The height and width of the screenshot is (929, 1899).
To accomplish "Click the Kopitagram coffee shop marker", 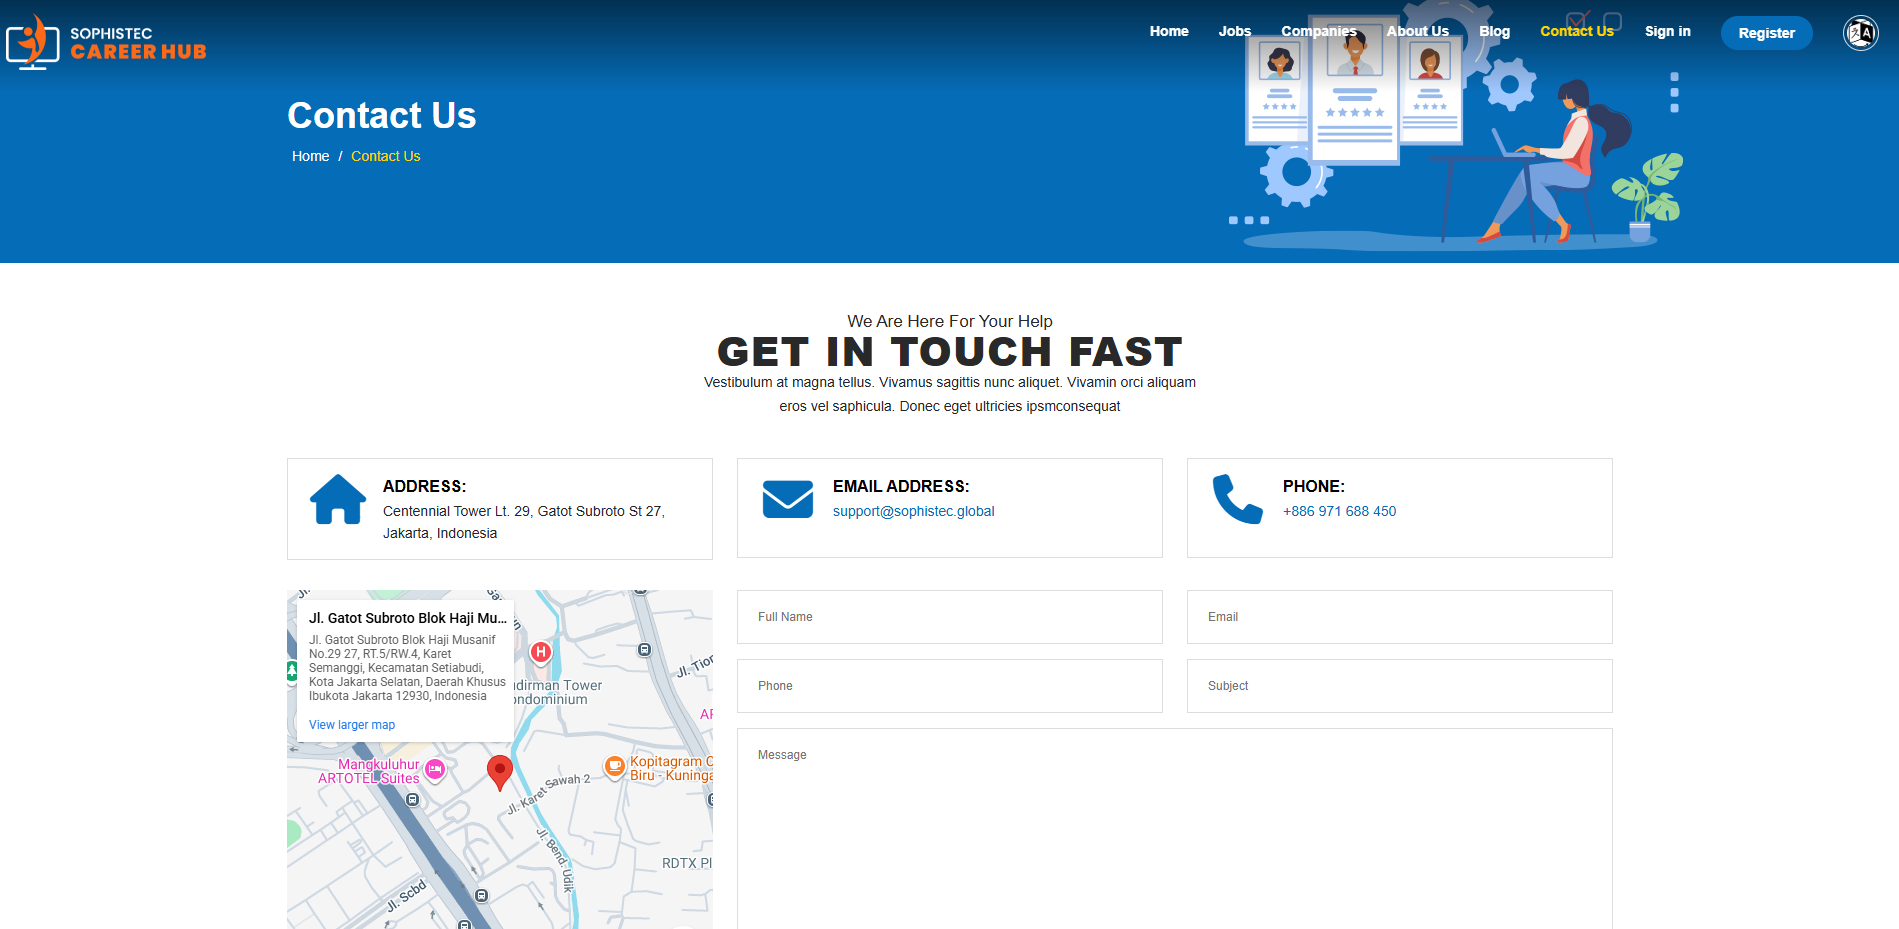I will click(614, 767).
